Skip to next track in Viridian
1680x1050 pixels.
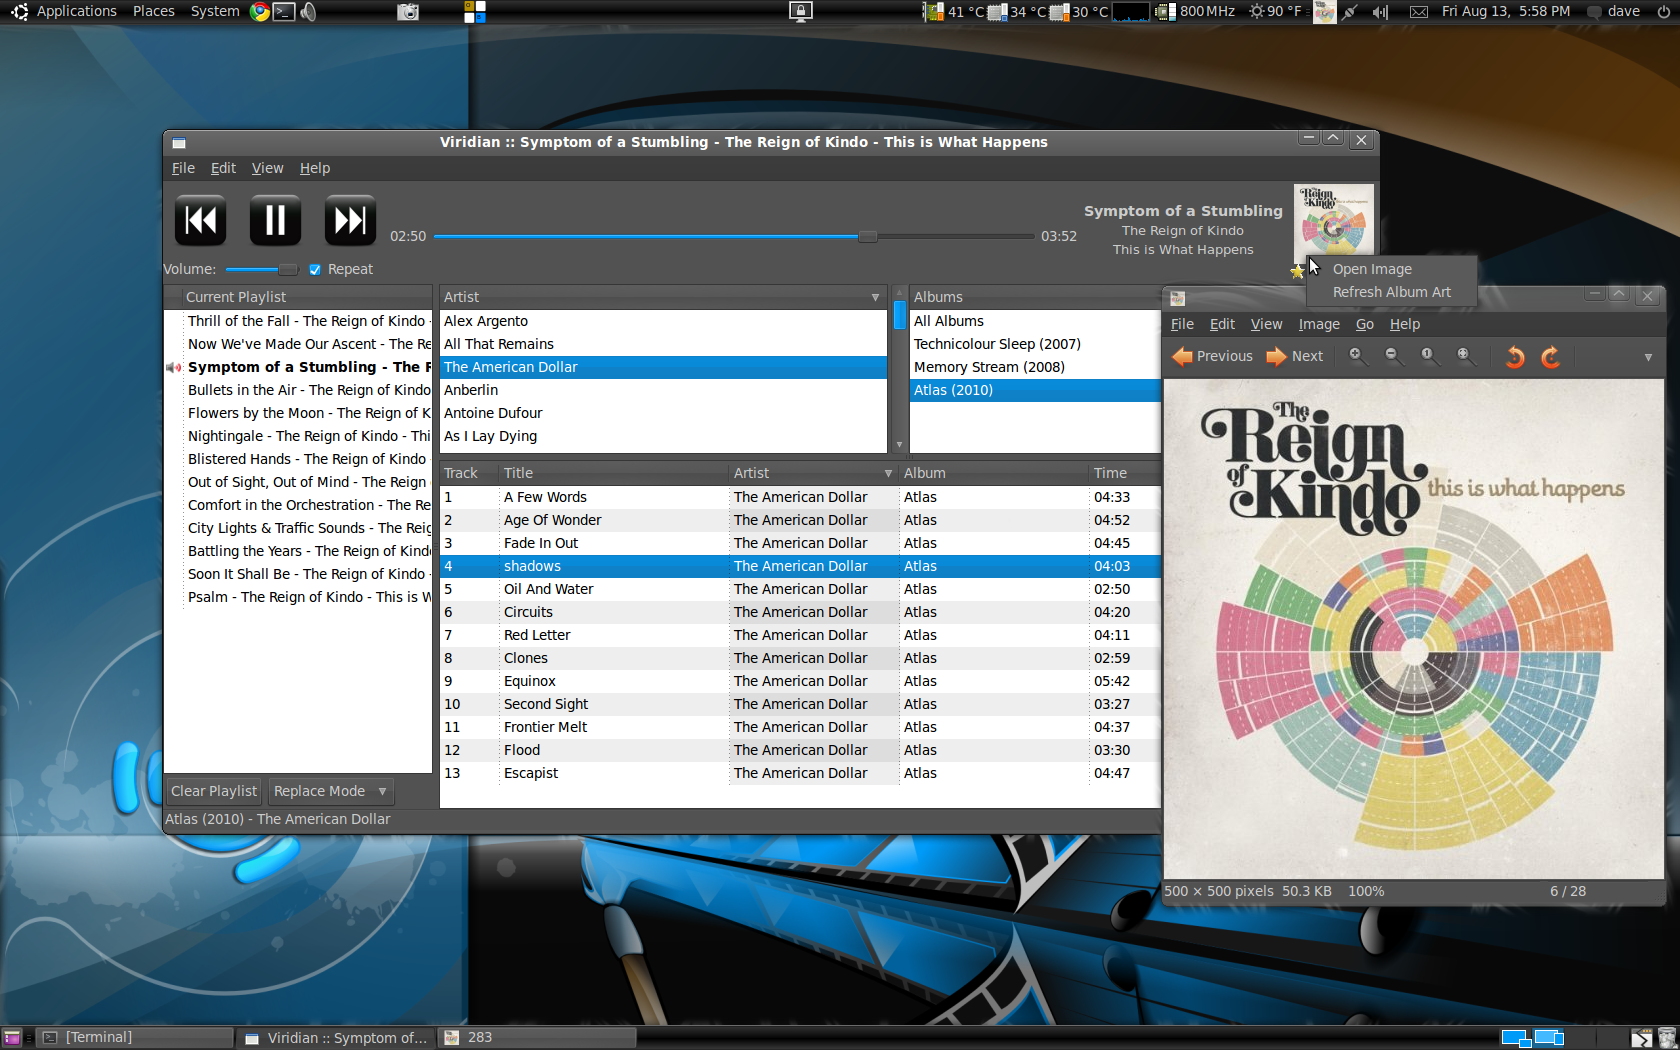(350, 220)
